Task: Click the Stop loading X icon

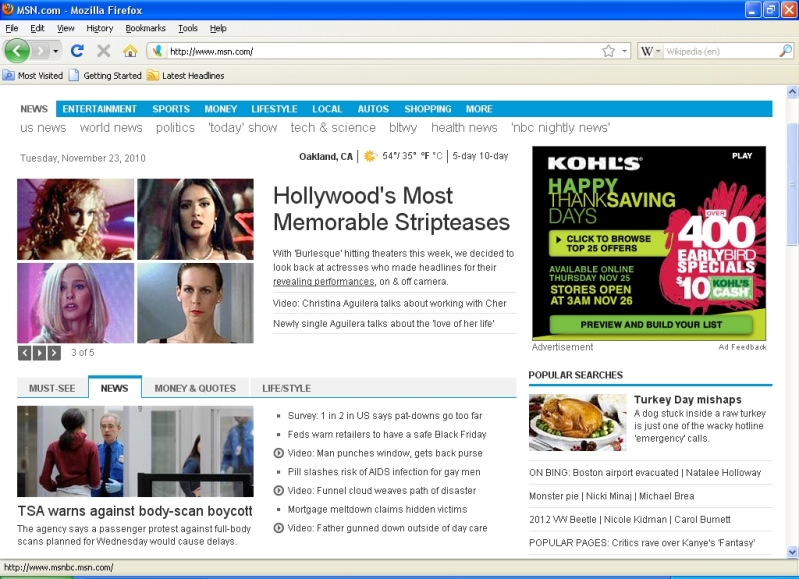Action: [103, 50]
